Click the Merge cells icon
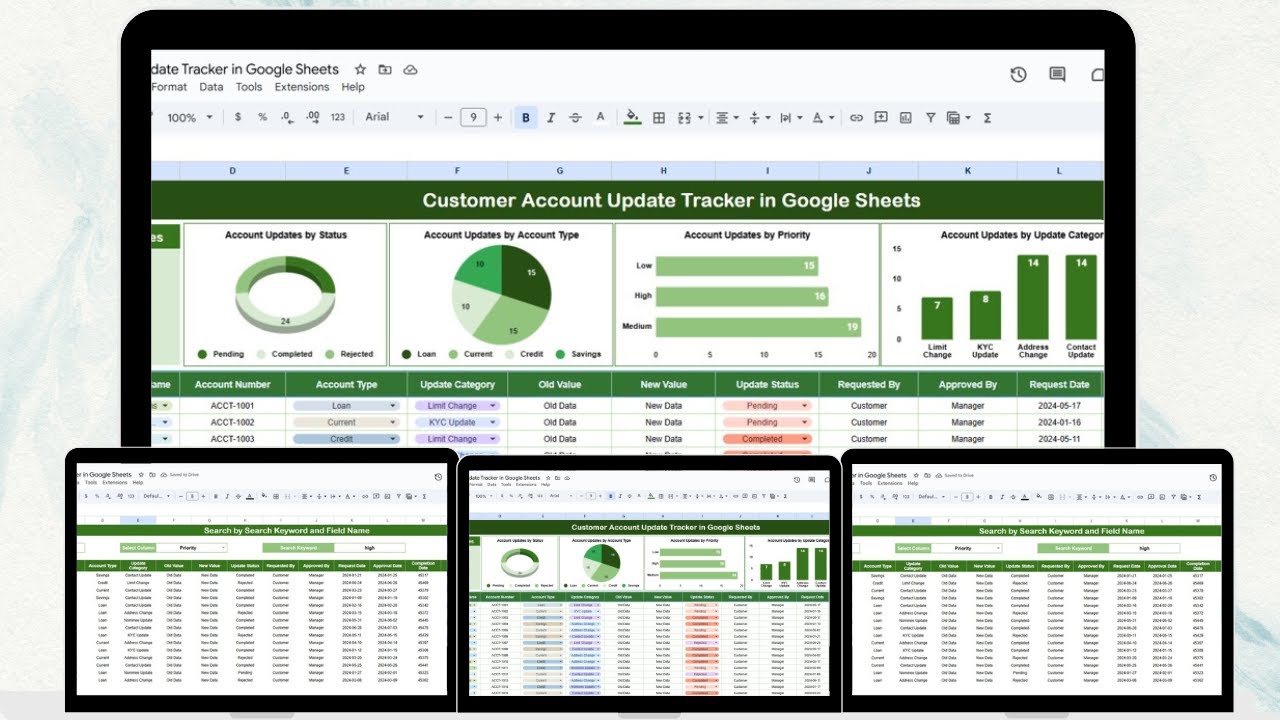Viewport: 1280px width, 720px height. tap(684, 117)
